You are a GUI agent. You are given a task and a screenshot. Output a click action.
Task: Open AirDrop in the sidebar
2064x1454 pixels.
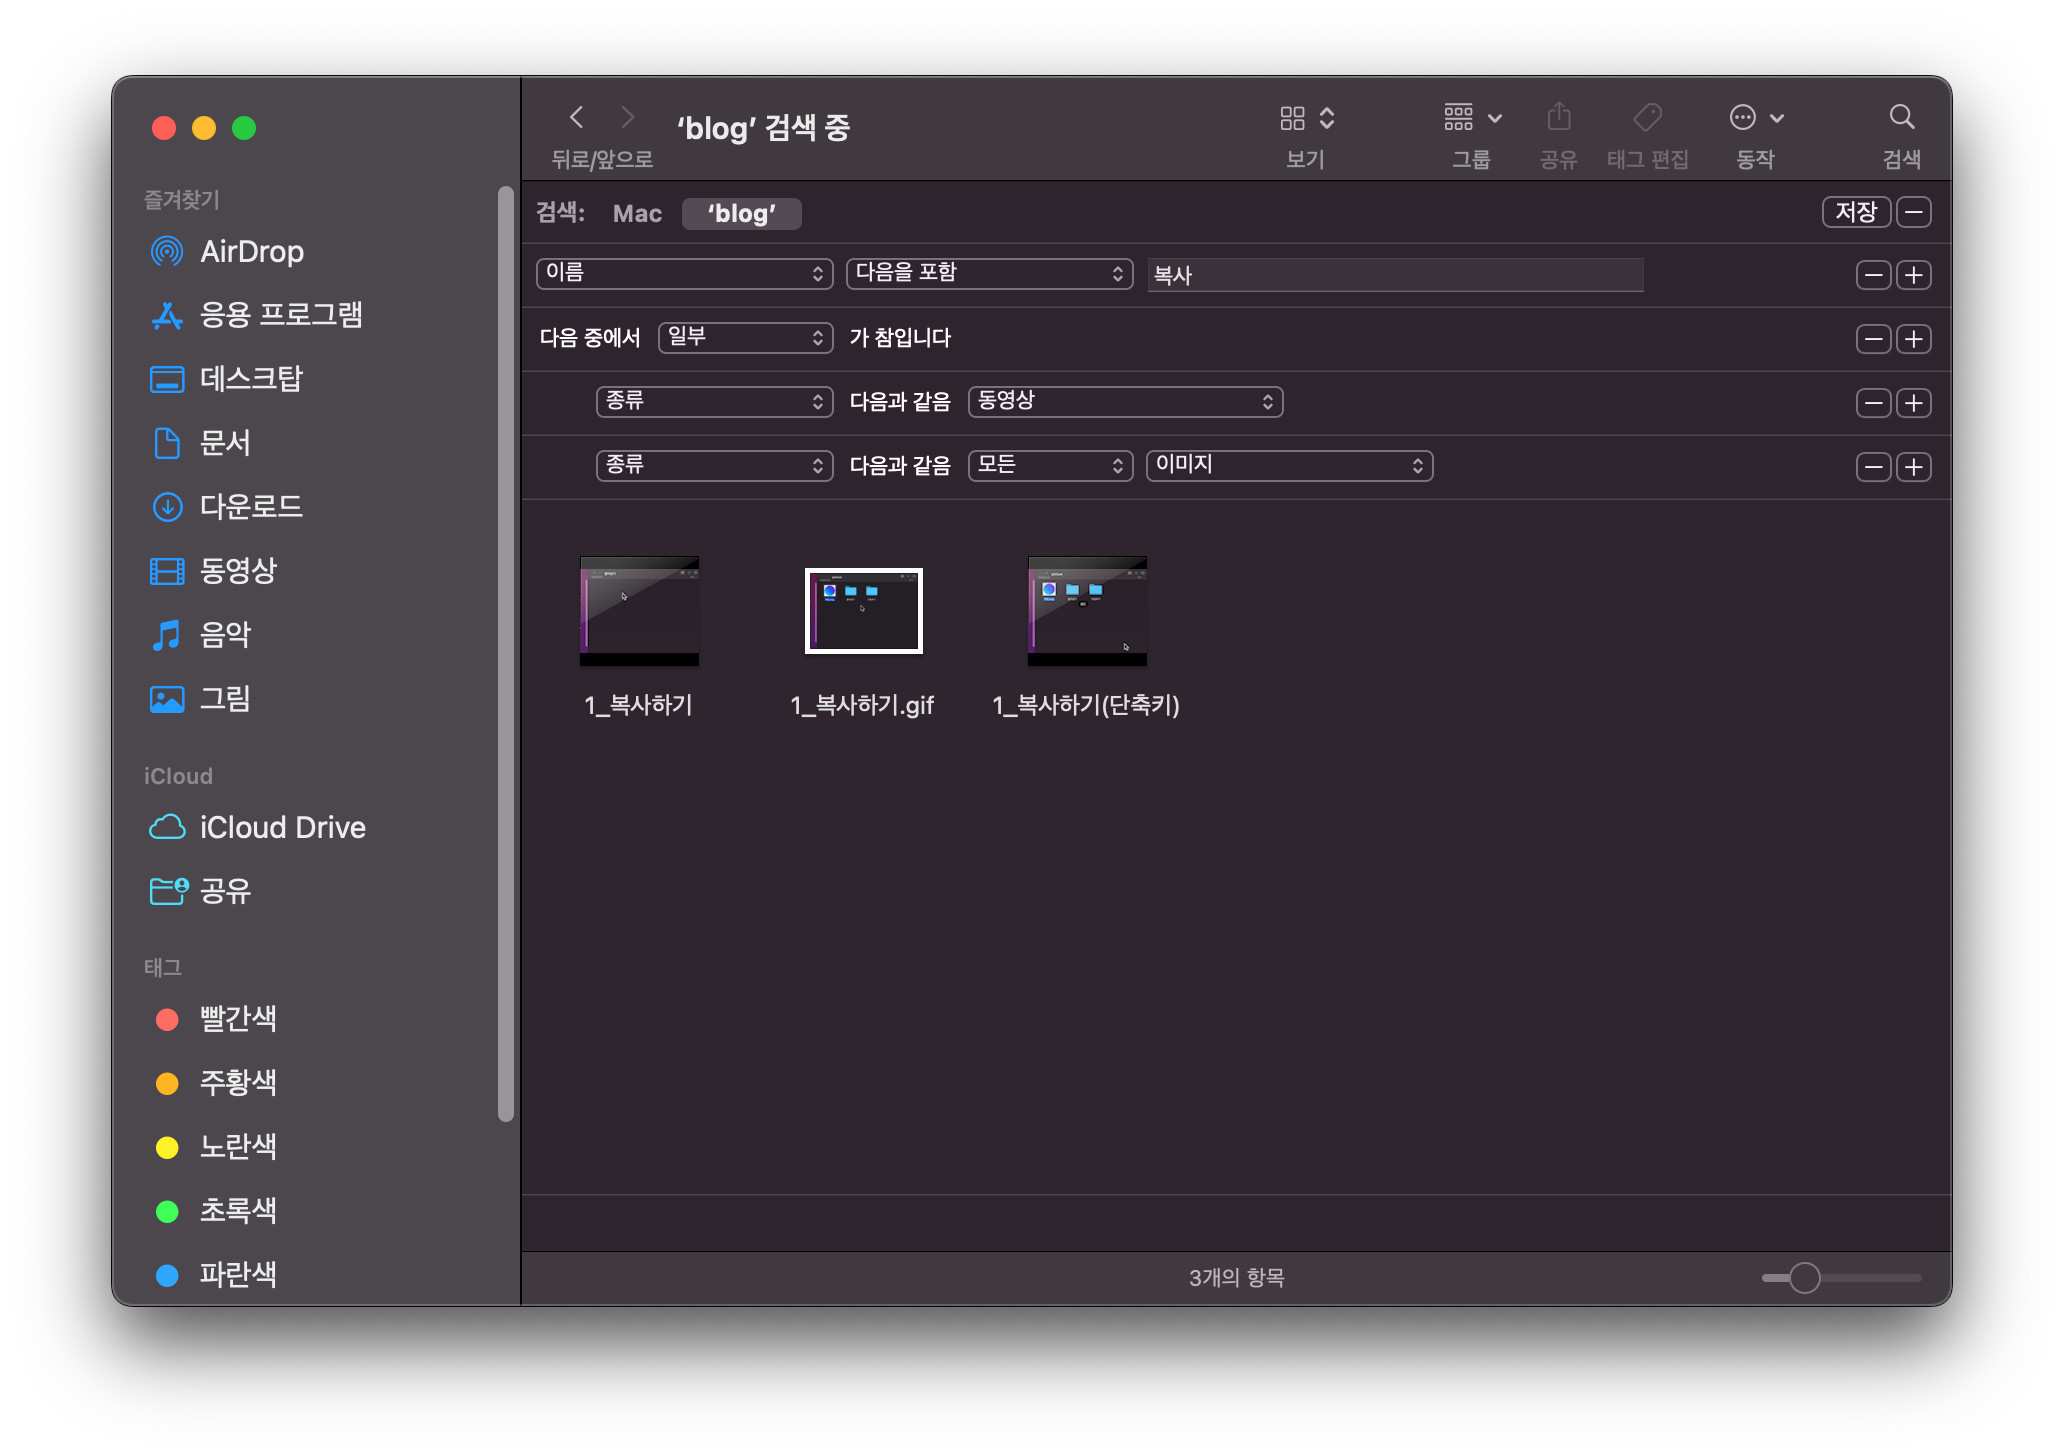pyautogui.click(x=251, y=251)
